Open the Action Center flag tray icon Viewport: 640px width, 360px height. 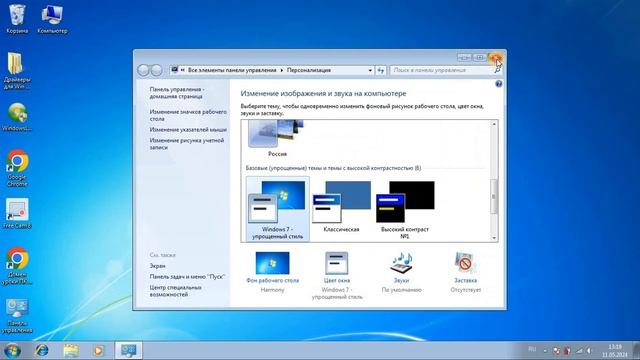(x=556, y=351)
